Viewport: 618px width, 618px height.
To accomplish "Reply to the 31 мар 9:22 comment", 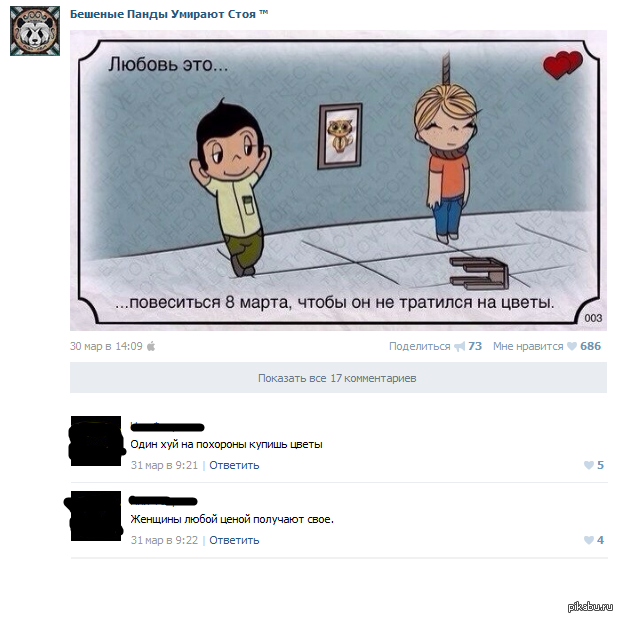I will click(234, 540).
